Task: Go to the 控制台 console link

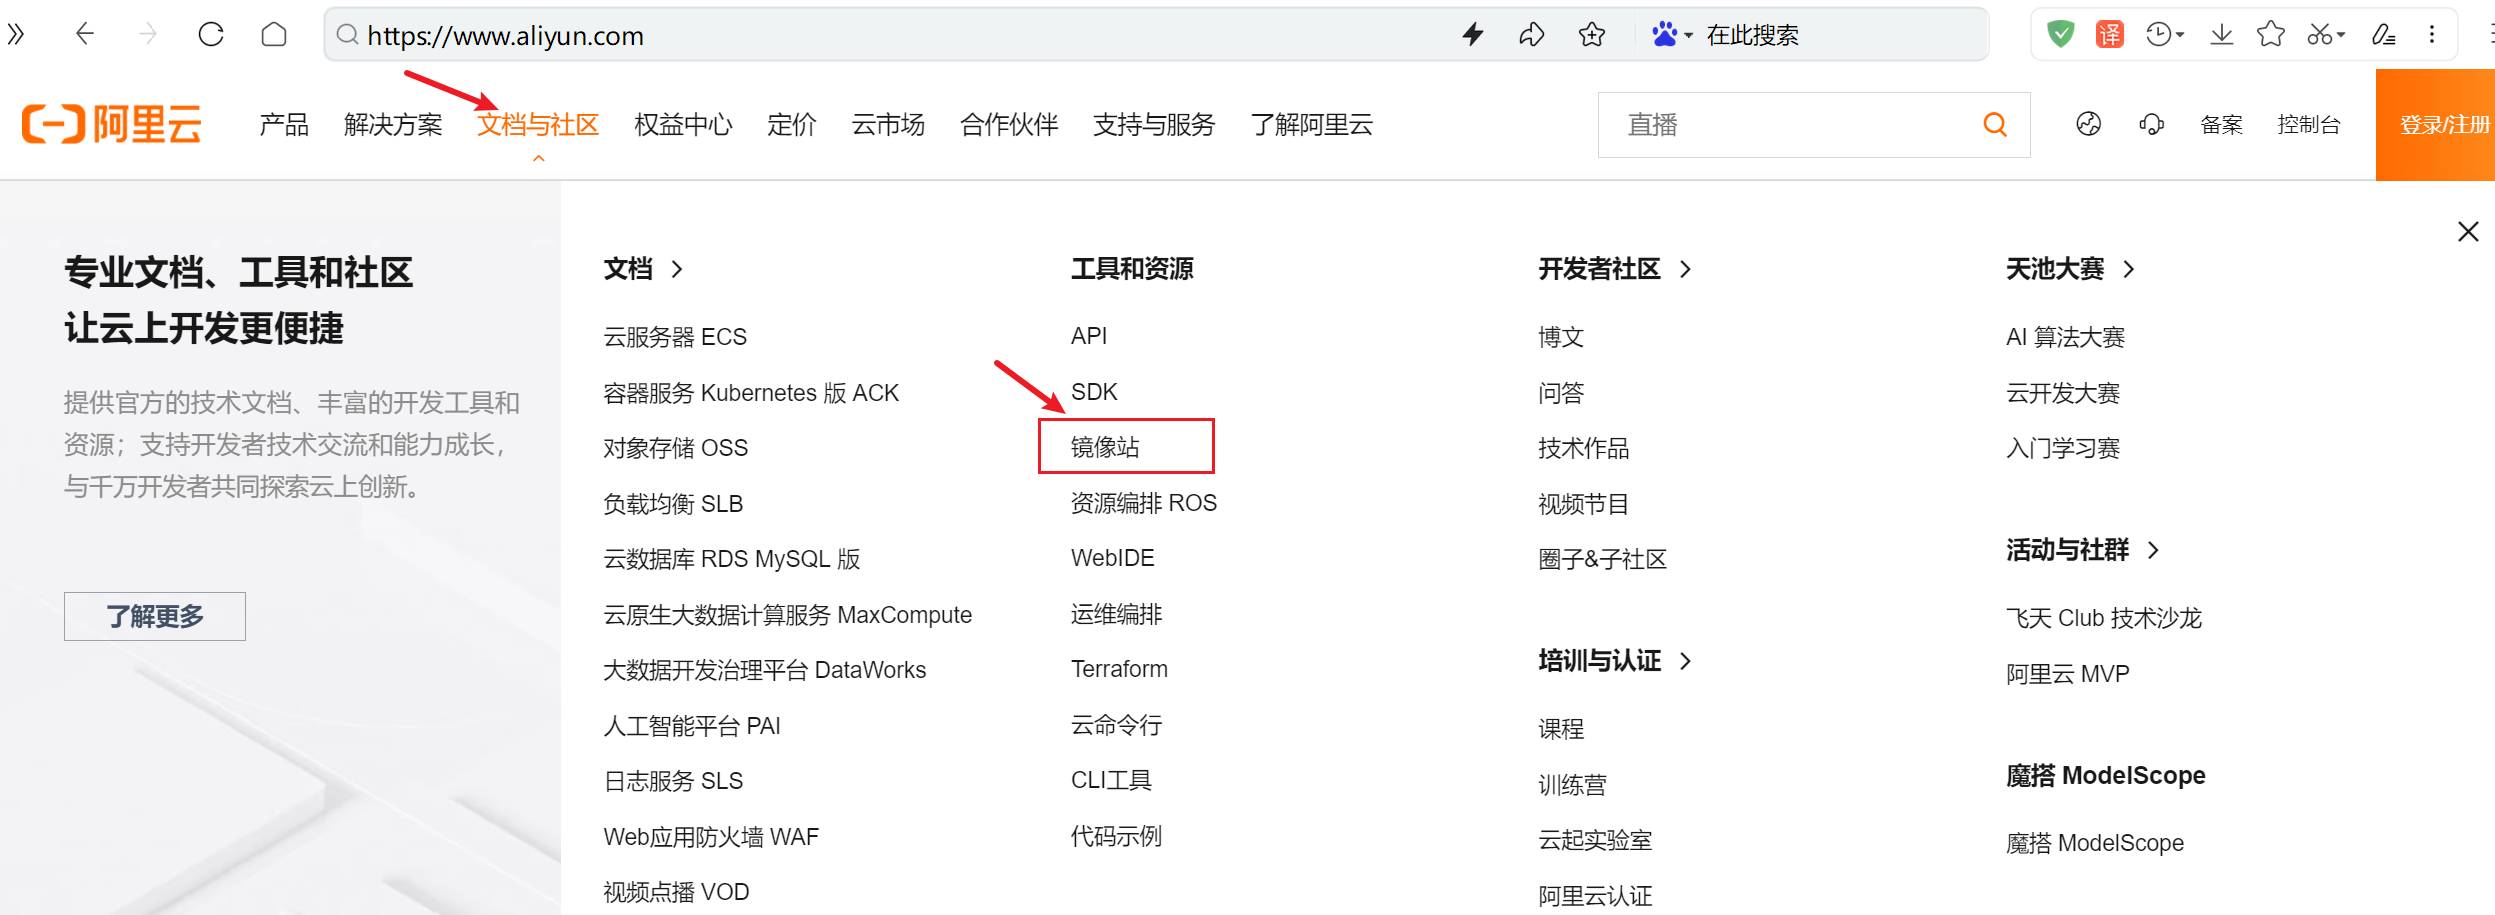Action: [2309, 125]
